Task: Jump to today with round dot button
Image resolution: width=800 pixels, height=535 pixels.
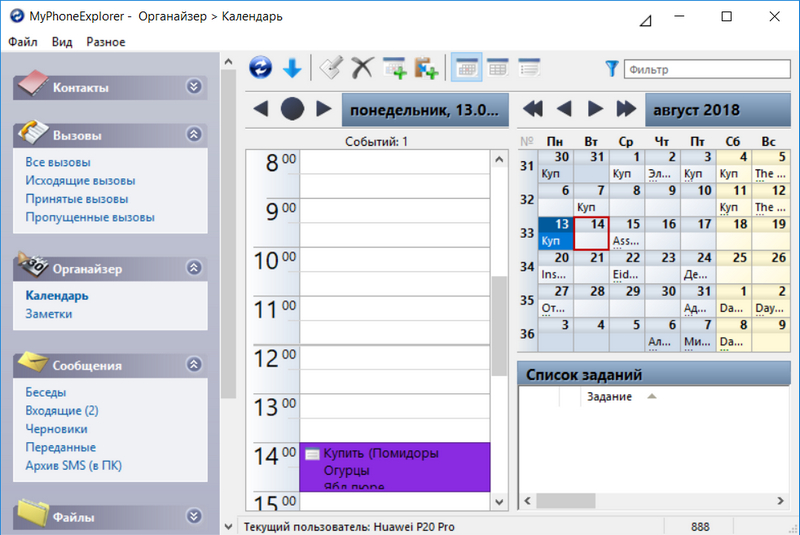Action: 292,108
